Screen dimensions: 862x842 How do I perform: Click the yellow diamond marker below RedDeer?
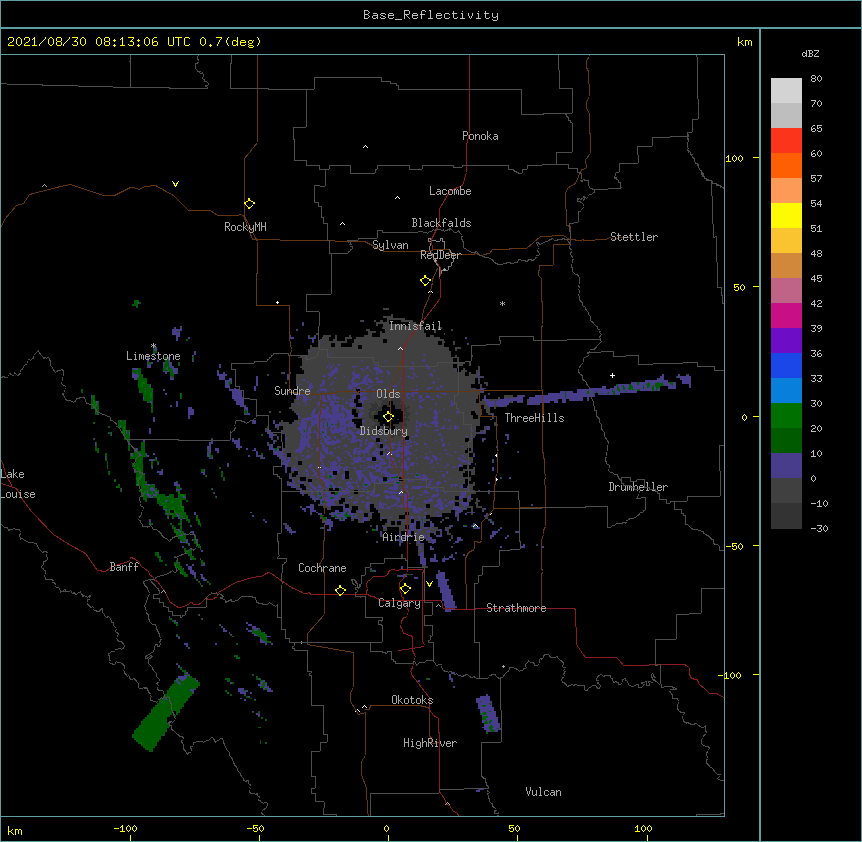click(425, 281)
